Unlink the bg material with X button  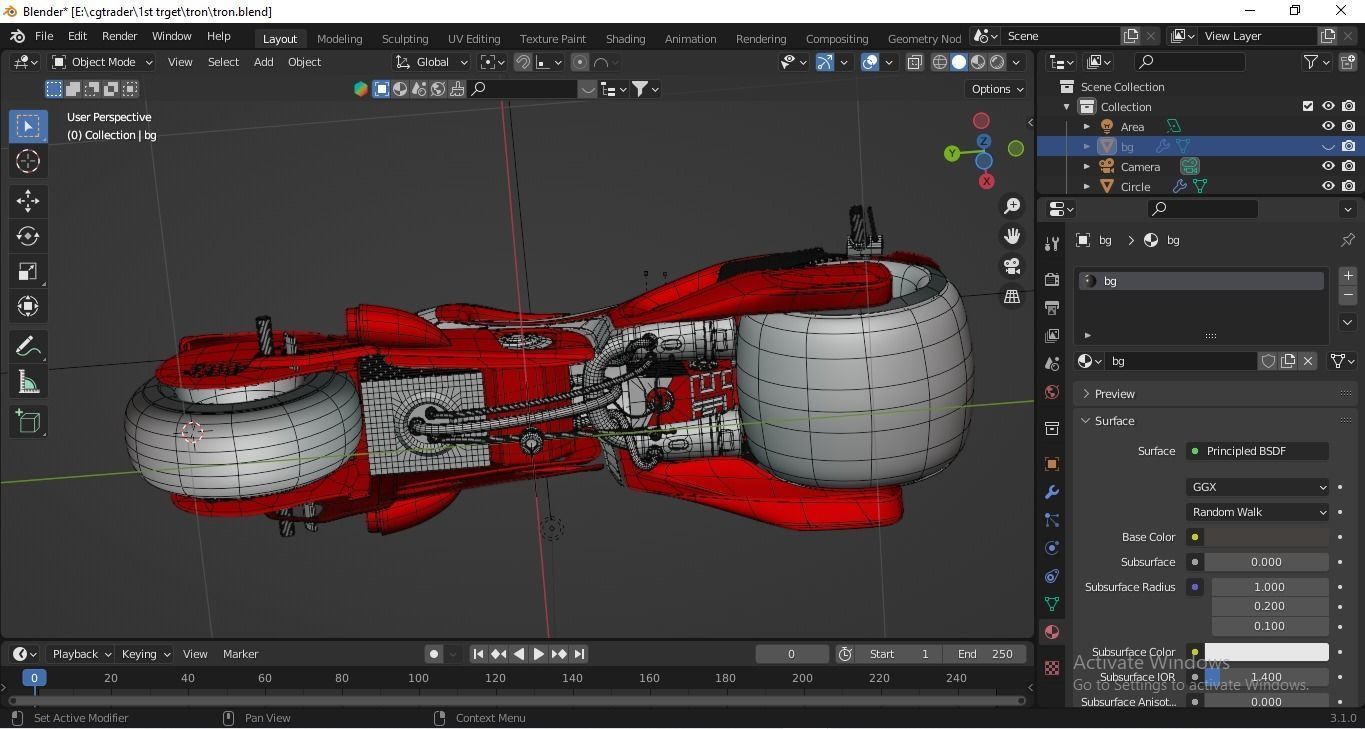(1308, 361)
